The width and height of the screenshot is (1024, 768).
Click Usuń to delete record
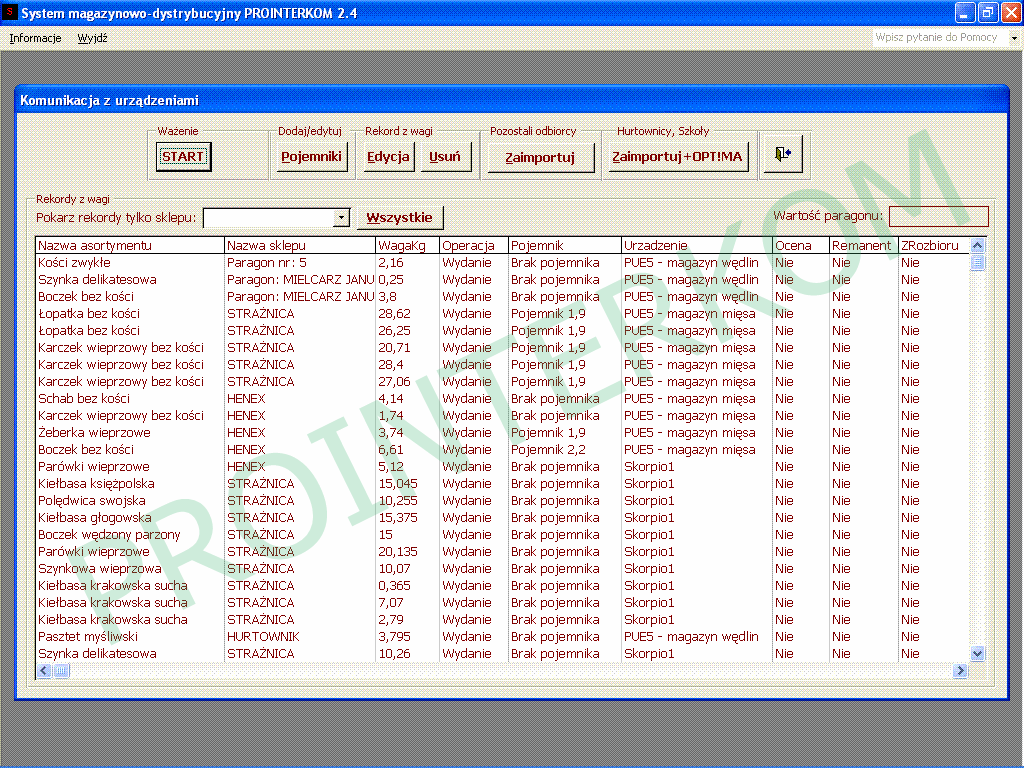[x=445, y=157]
